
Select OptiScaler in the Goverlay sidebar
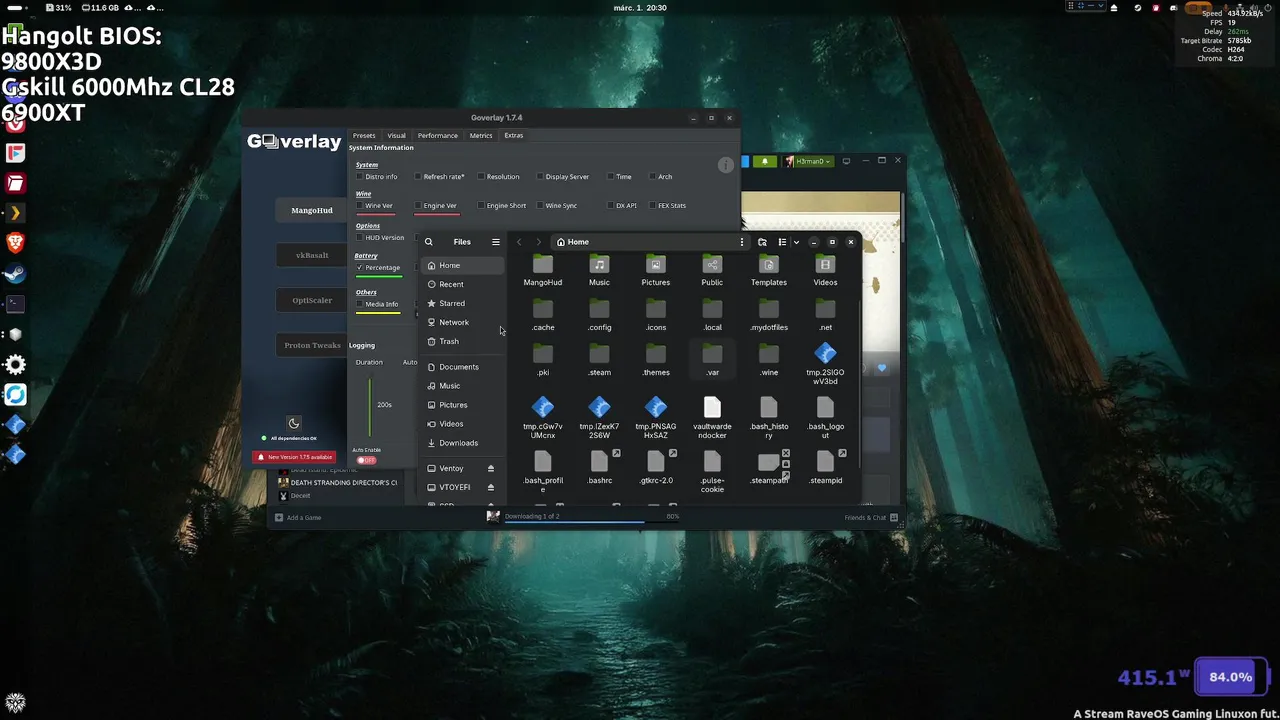(312, 300)
